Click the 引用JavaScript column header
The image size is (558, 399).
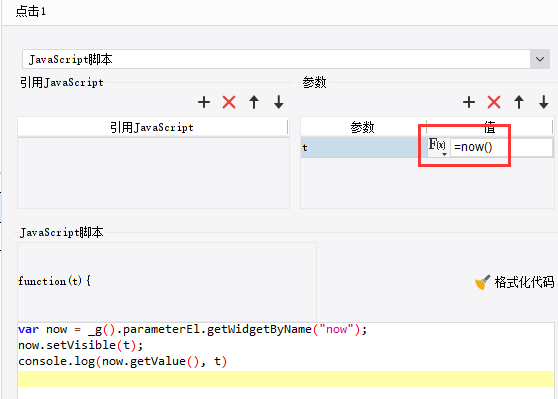[152, 127]
